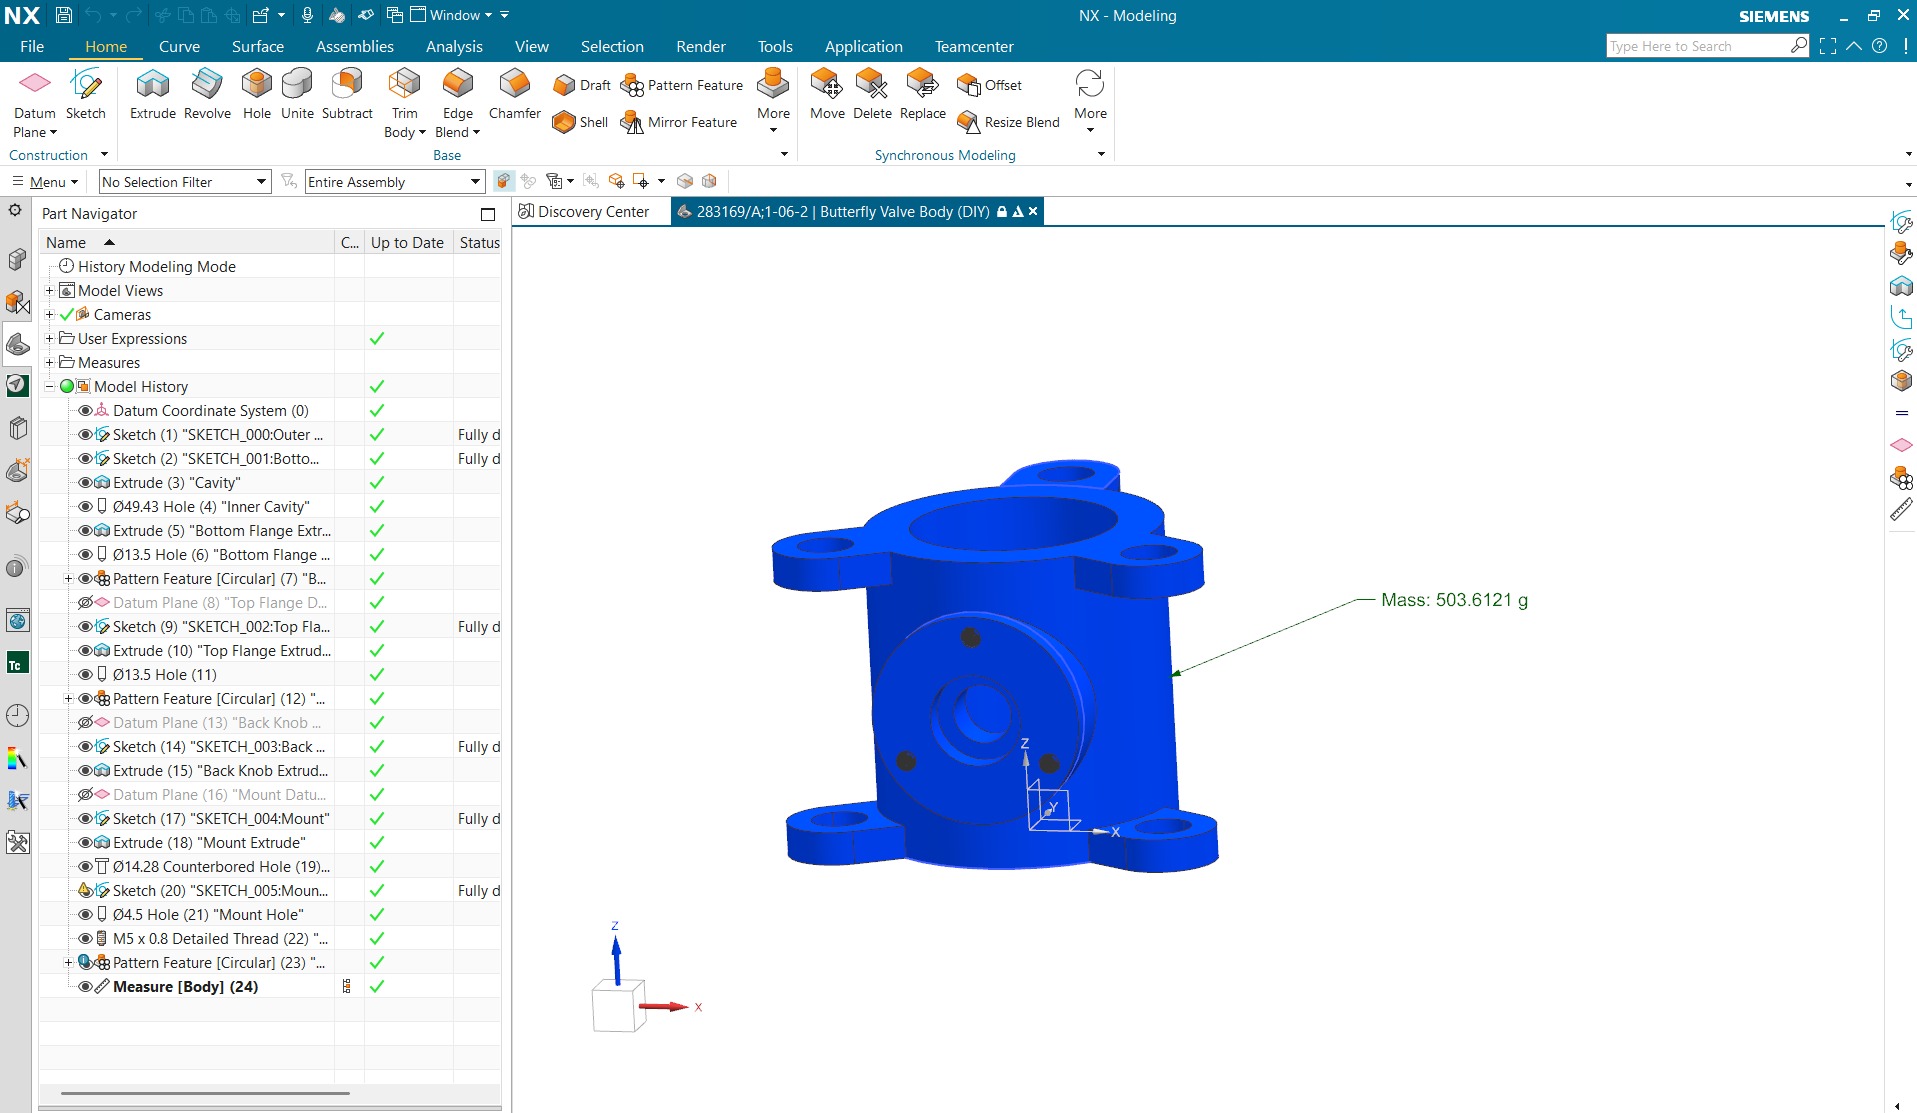Image resolution: width=1917 pixels, height=1113 pixels.
Task: Expand Pattern Feature [Circular] (7)
Action: (x=68, y=579)
